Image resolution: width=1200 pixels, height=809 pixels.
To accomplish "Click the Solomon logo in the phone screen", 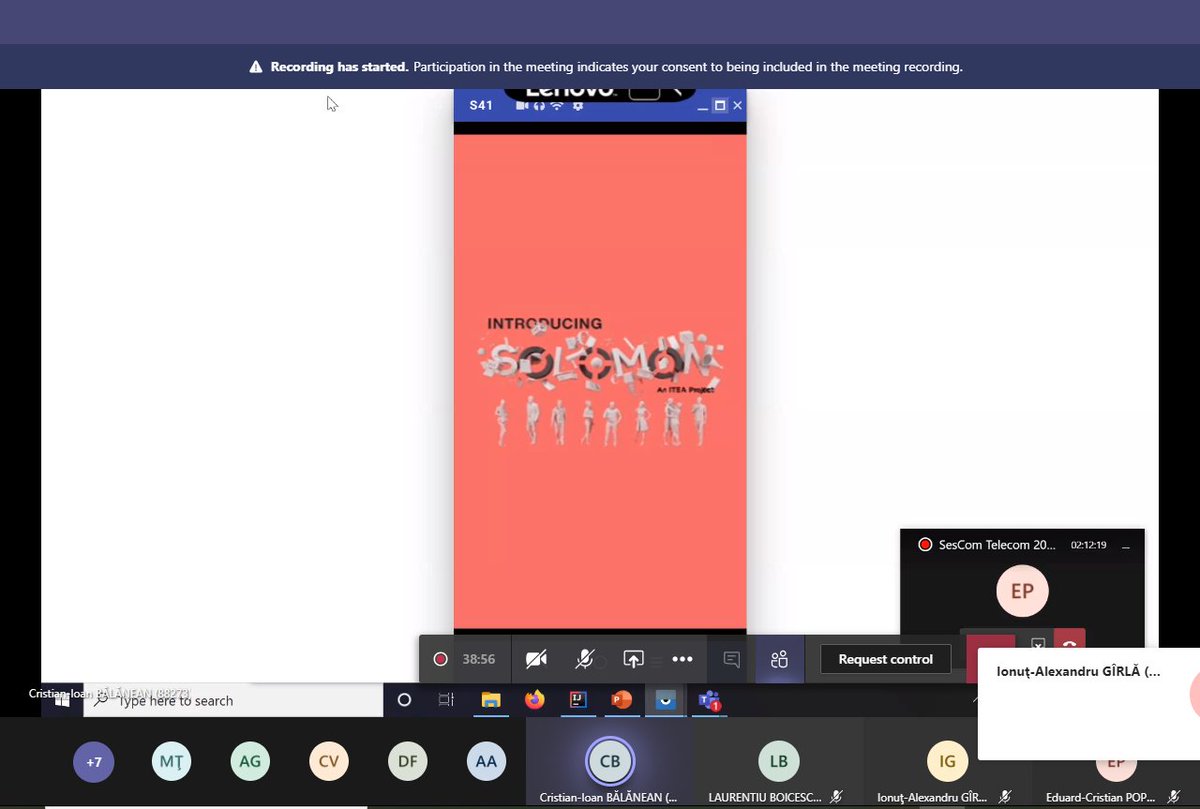I will coord(600,362).
